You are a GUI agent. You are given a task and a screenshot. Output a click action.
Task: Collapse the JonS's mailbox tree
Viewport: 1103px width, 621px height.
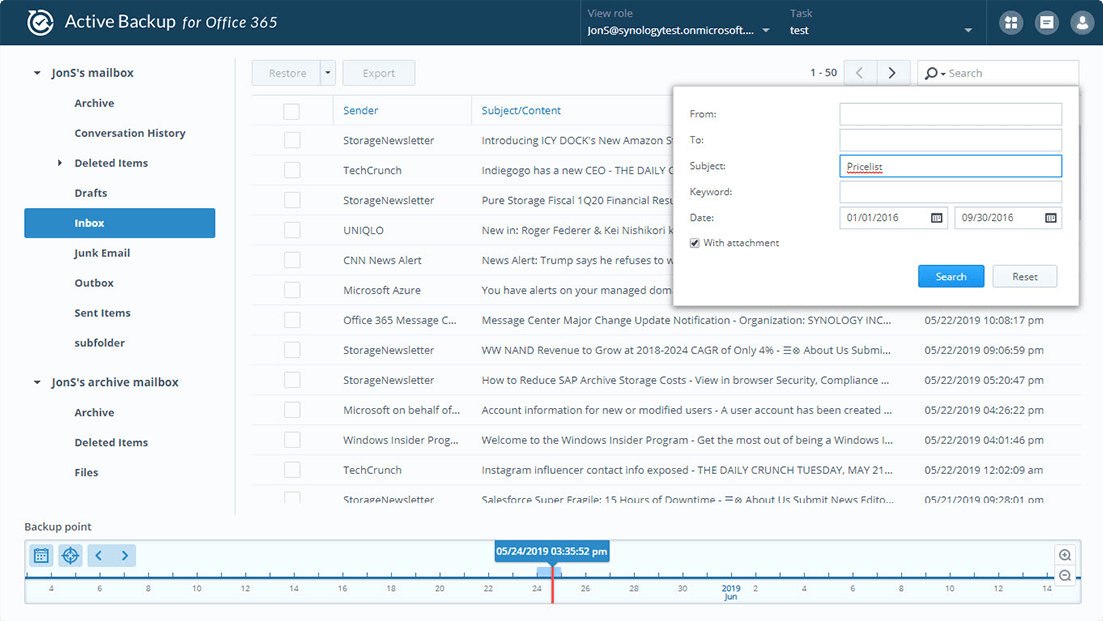click(37, 73)
